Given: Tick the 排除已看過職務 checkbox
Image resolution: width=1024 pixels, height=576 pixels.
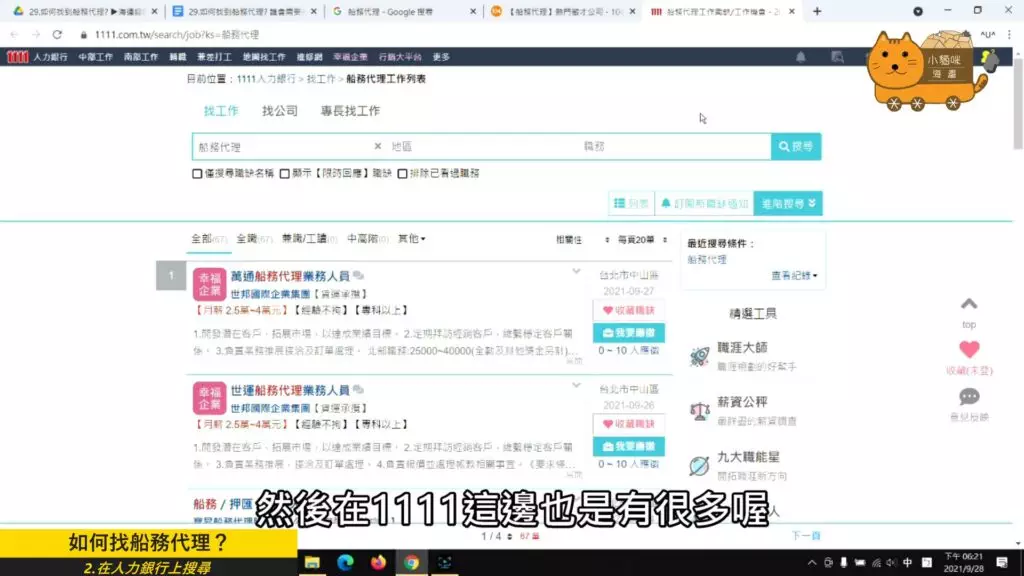Looking at the screenshot, I should (x=402, y=174).
